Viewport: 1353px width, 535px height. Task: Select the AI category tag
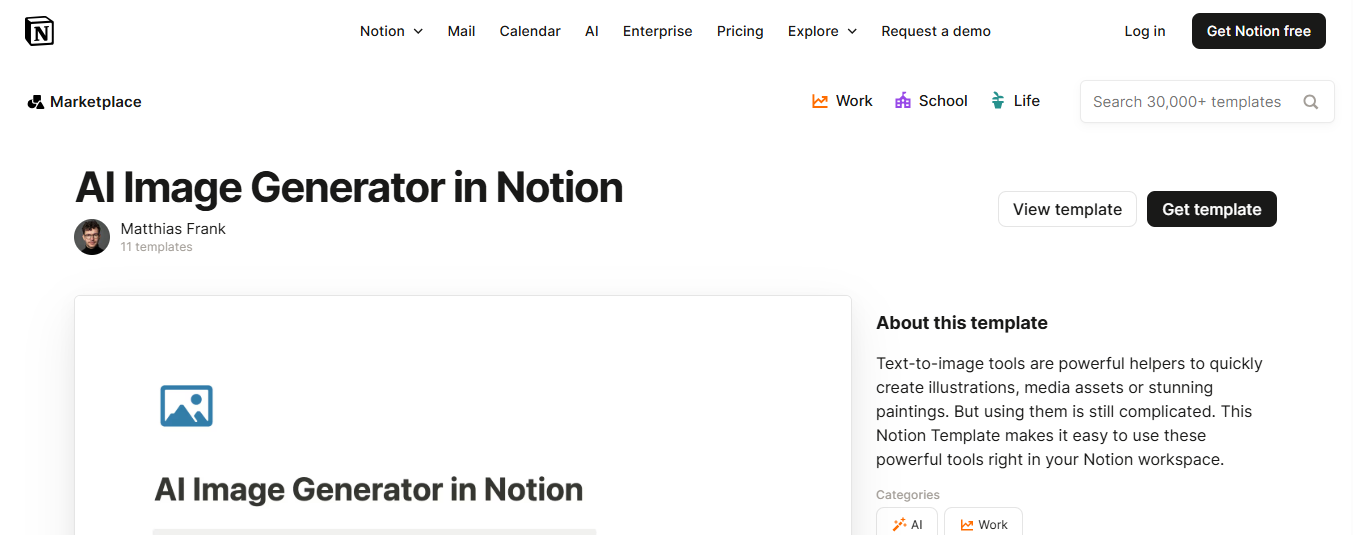pyautogui.click(x=907, y=524)
